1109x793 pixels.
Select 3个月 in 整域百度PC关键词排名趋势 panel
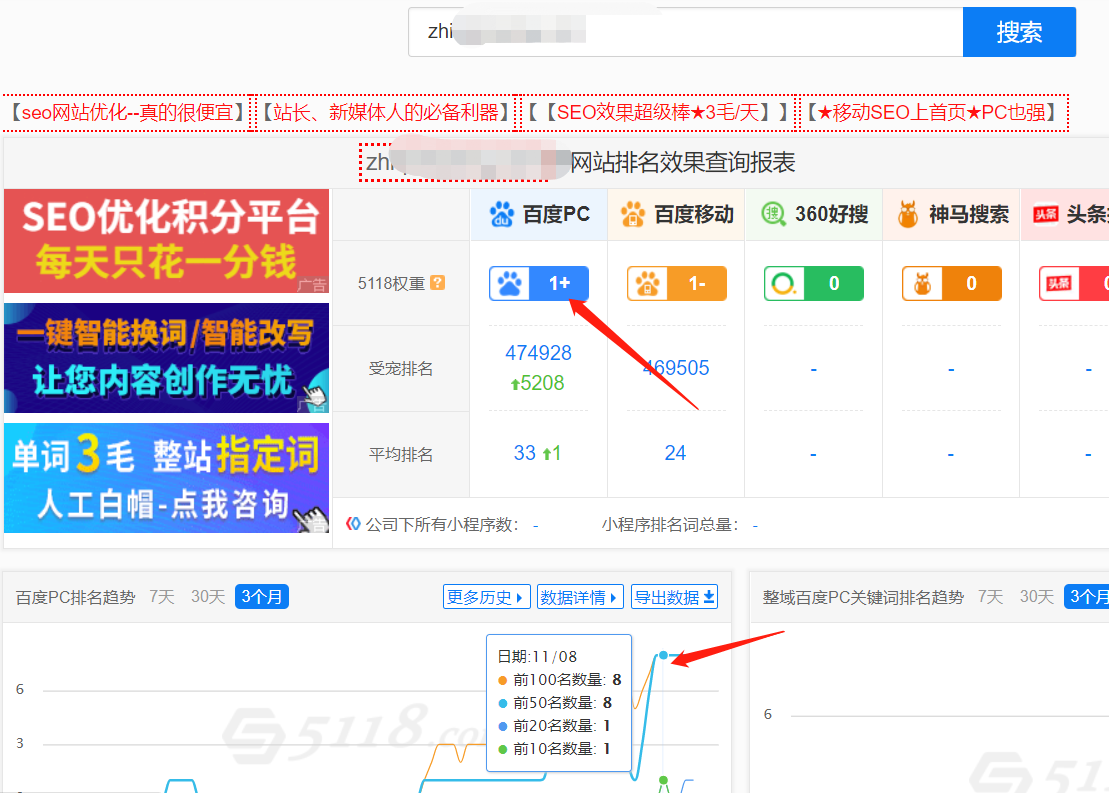pyautogui.click(x=1087, y=597)
